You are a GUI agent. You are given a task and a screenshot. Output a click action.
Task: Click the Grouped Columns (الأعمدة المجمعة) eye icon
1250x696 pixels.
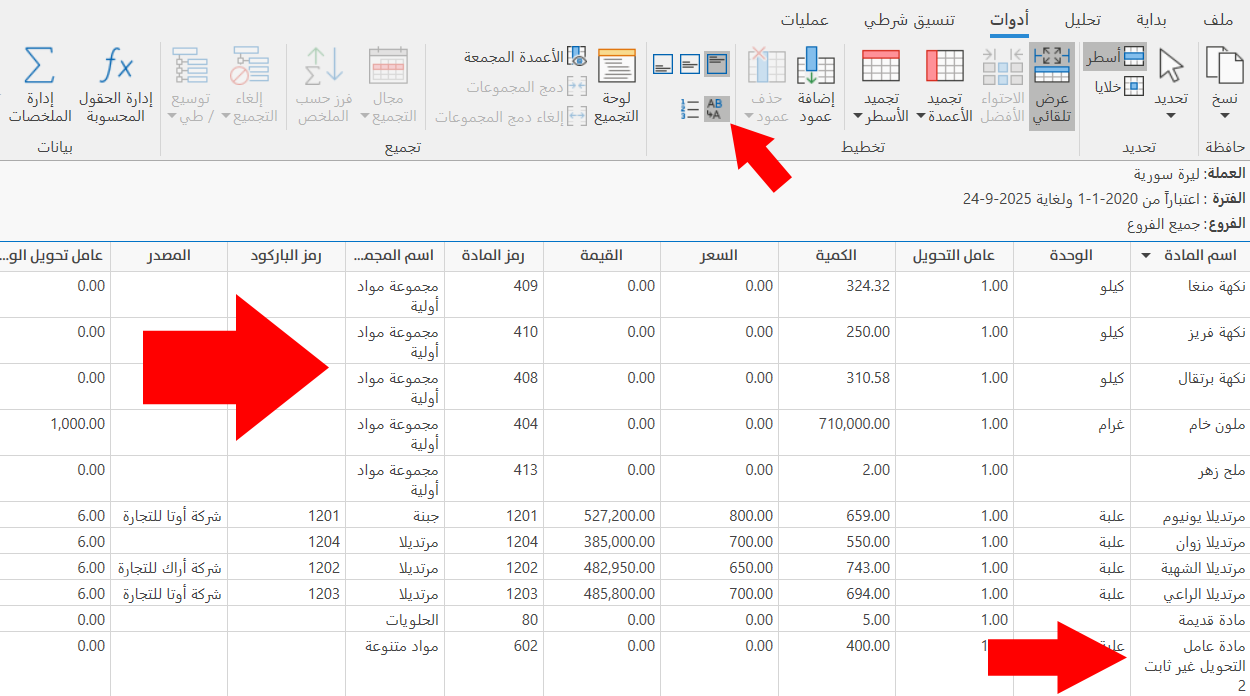pyautogui.click(x=577, y=57)
